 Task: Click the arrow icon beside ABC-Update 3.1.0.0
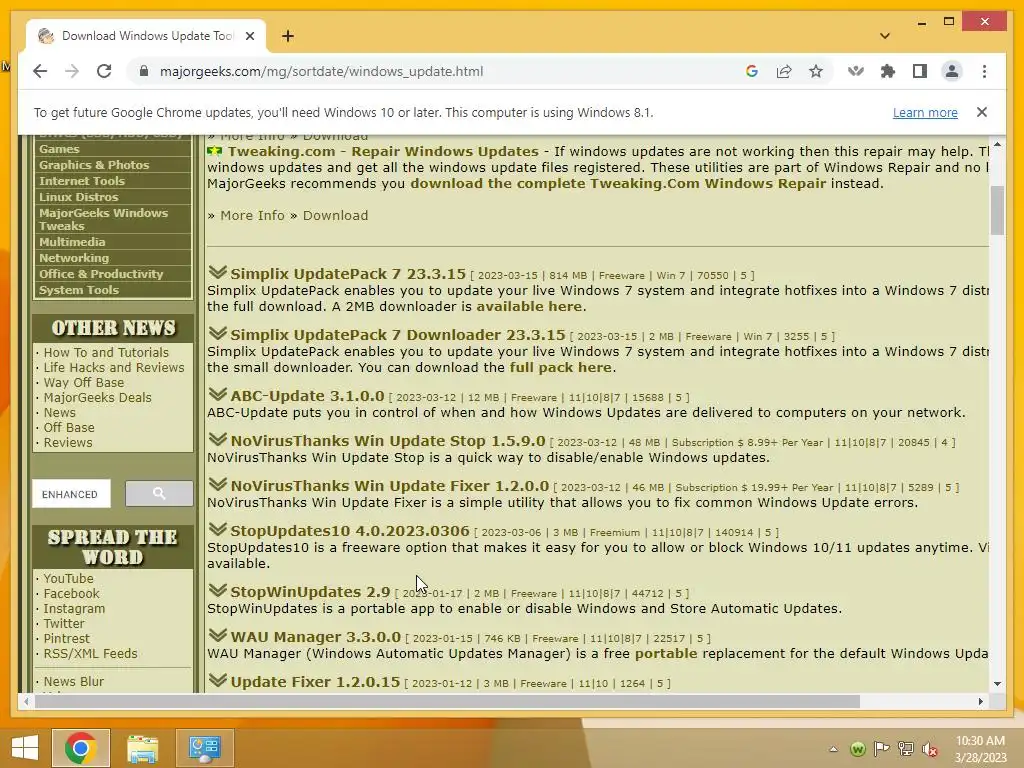pyautogui.click(x=217, y=394)
